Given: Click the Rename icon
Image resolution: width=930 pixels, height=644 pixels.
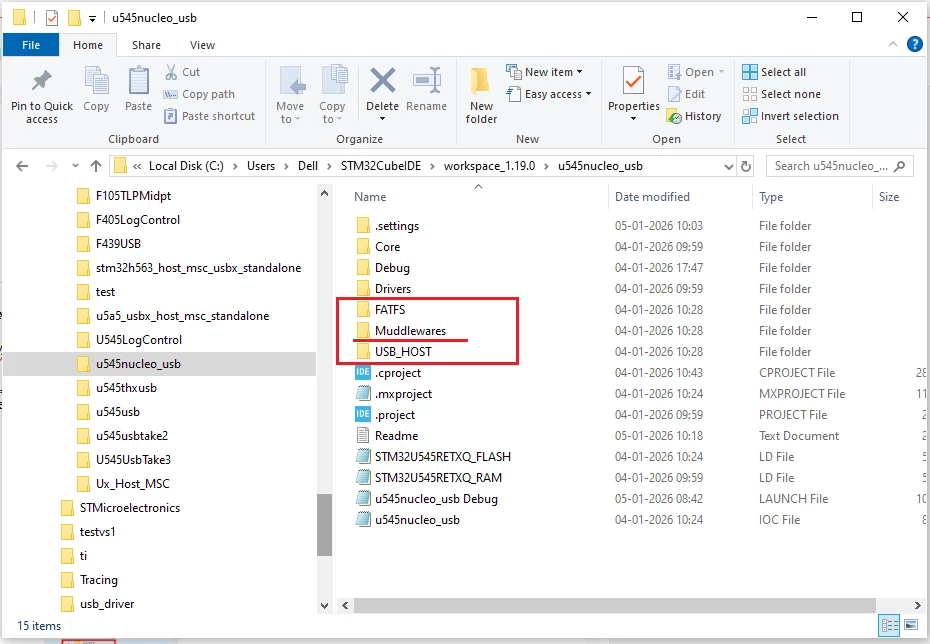Looking at the screenshot, I should pyautogui.click(x=427, y=81).
